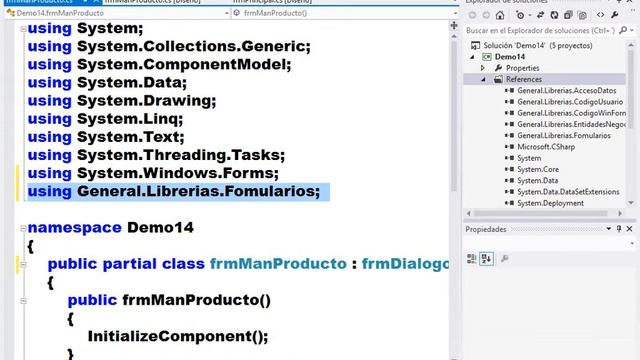Click the reference icon beside System

tap(509, 158)
